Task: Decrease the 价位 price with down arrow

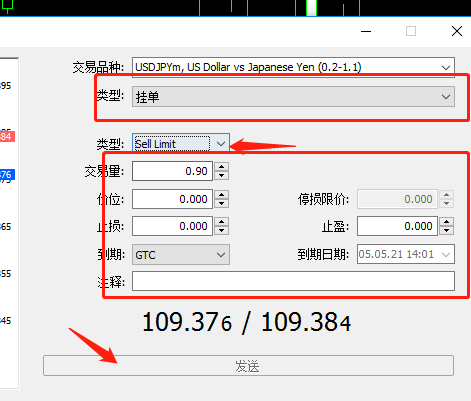Action: [x=221, y=204]
